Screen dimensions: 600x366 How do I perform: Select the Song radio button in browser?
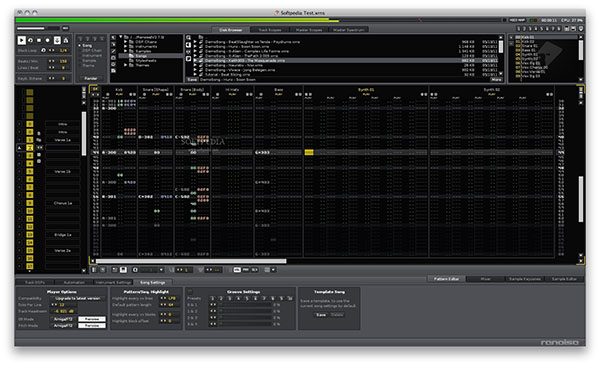[x=80, y=46]
